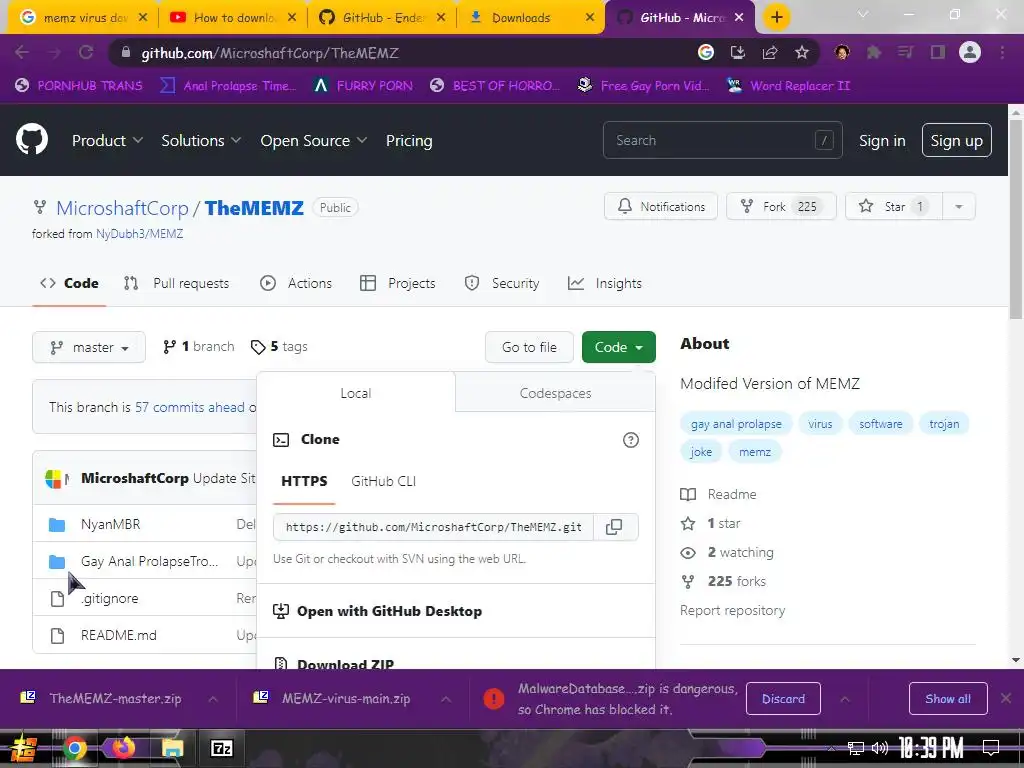Open forked source NyDubh3/MEMZ link
The image size is (1024, 768).
140,234
